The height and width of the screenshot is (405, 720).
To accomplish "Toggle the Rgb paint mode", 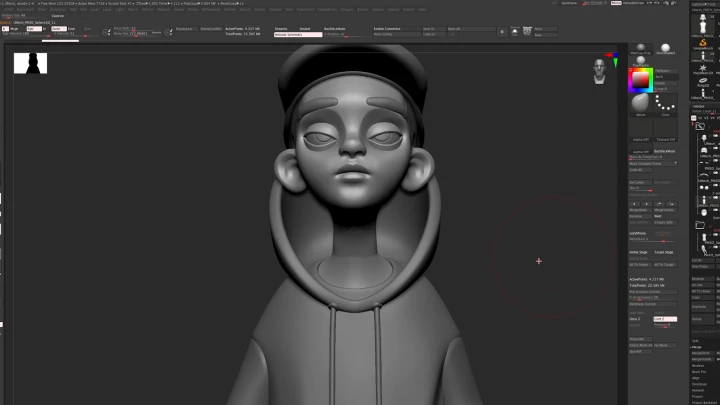I will pyautogui.click(x=34, y=28).
